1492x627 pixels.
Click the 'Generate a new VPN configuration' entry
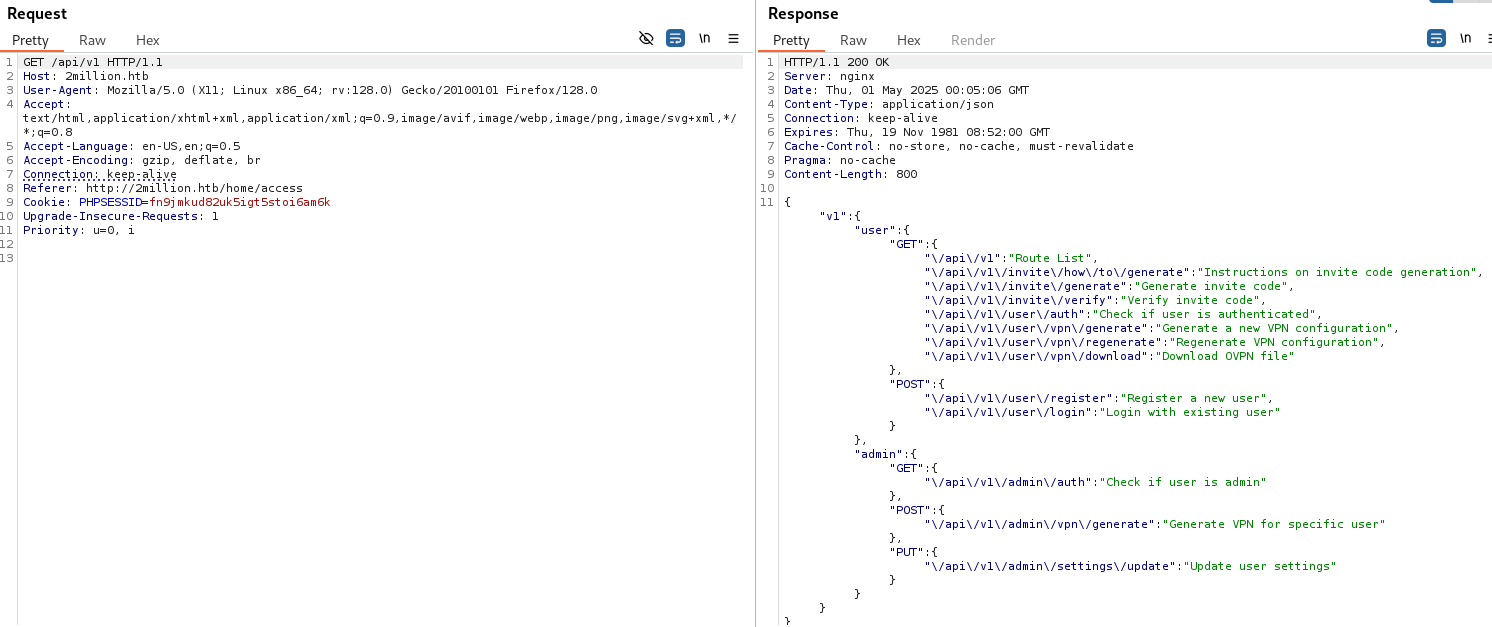[1162, 328]
